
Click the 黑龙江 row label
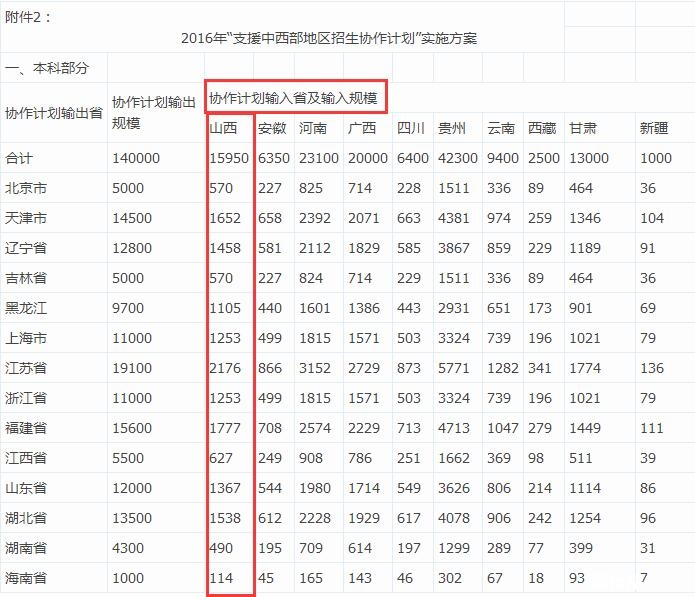(26, 308)
